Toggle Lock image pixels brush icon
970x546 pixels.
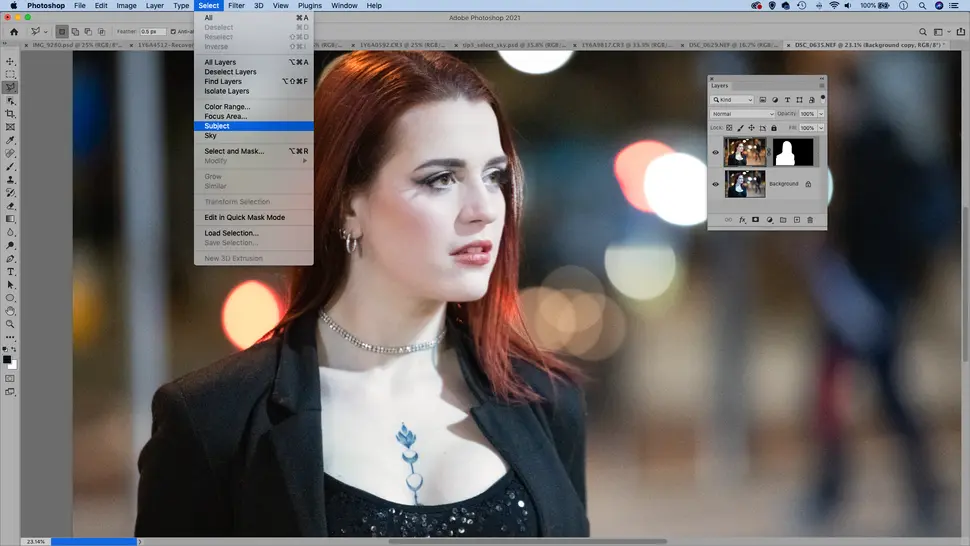pyautogui.click(x=740, y=128)
